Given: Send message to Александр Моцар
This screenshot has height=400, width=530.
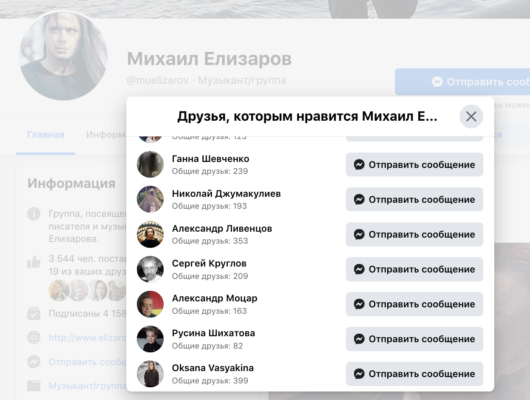Looking at the screenshot, I should pyautogui.click(x=414, y=304).
